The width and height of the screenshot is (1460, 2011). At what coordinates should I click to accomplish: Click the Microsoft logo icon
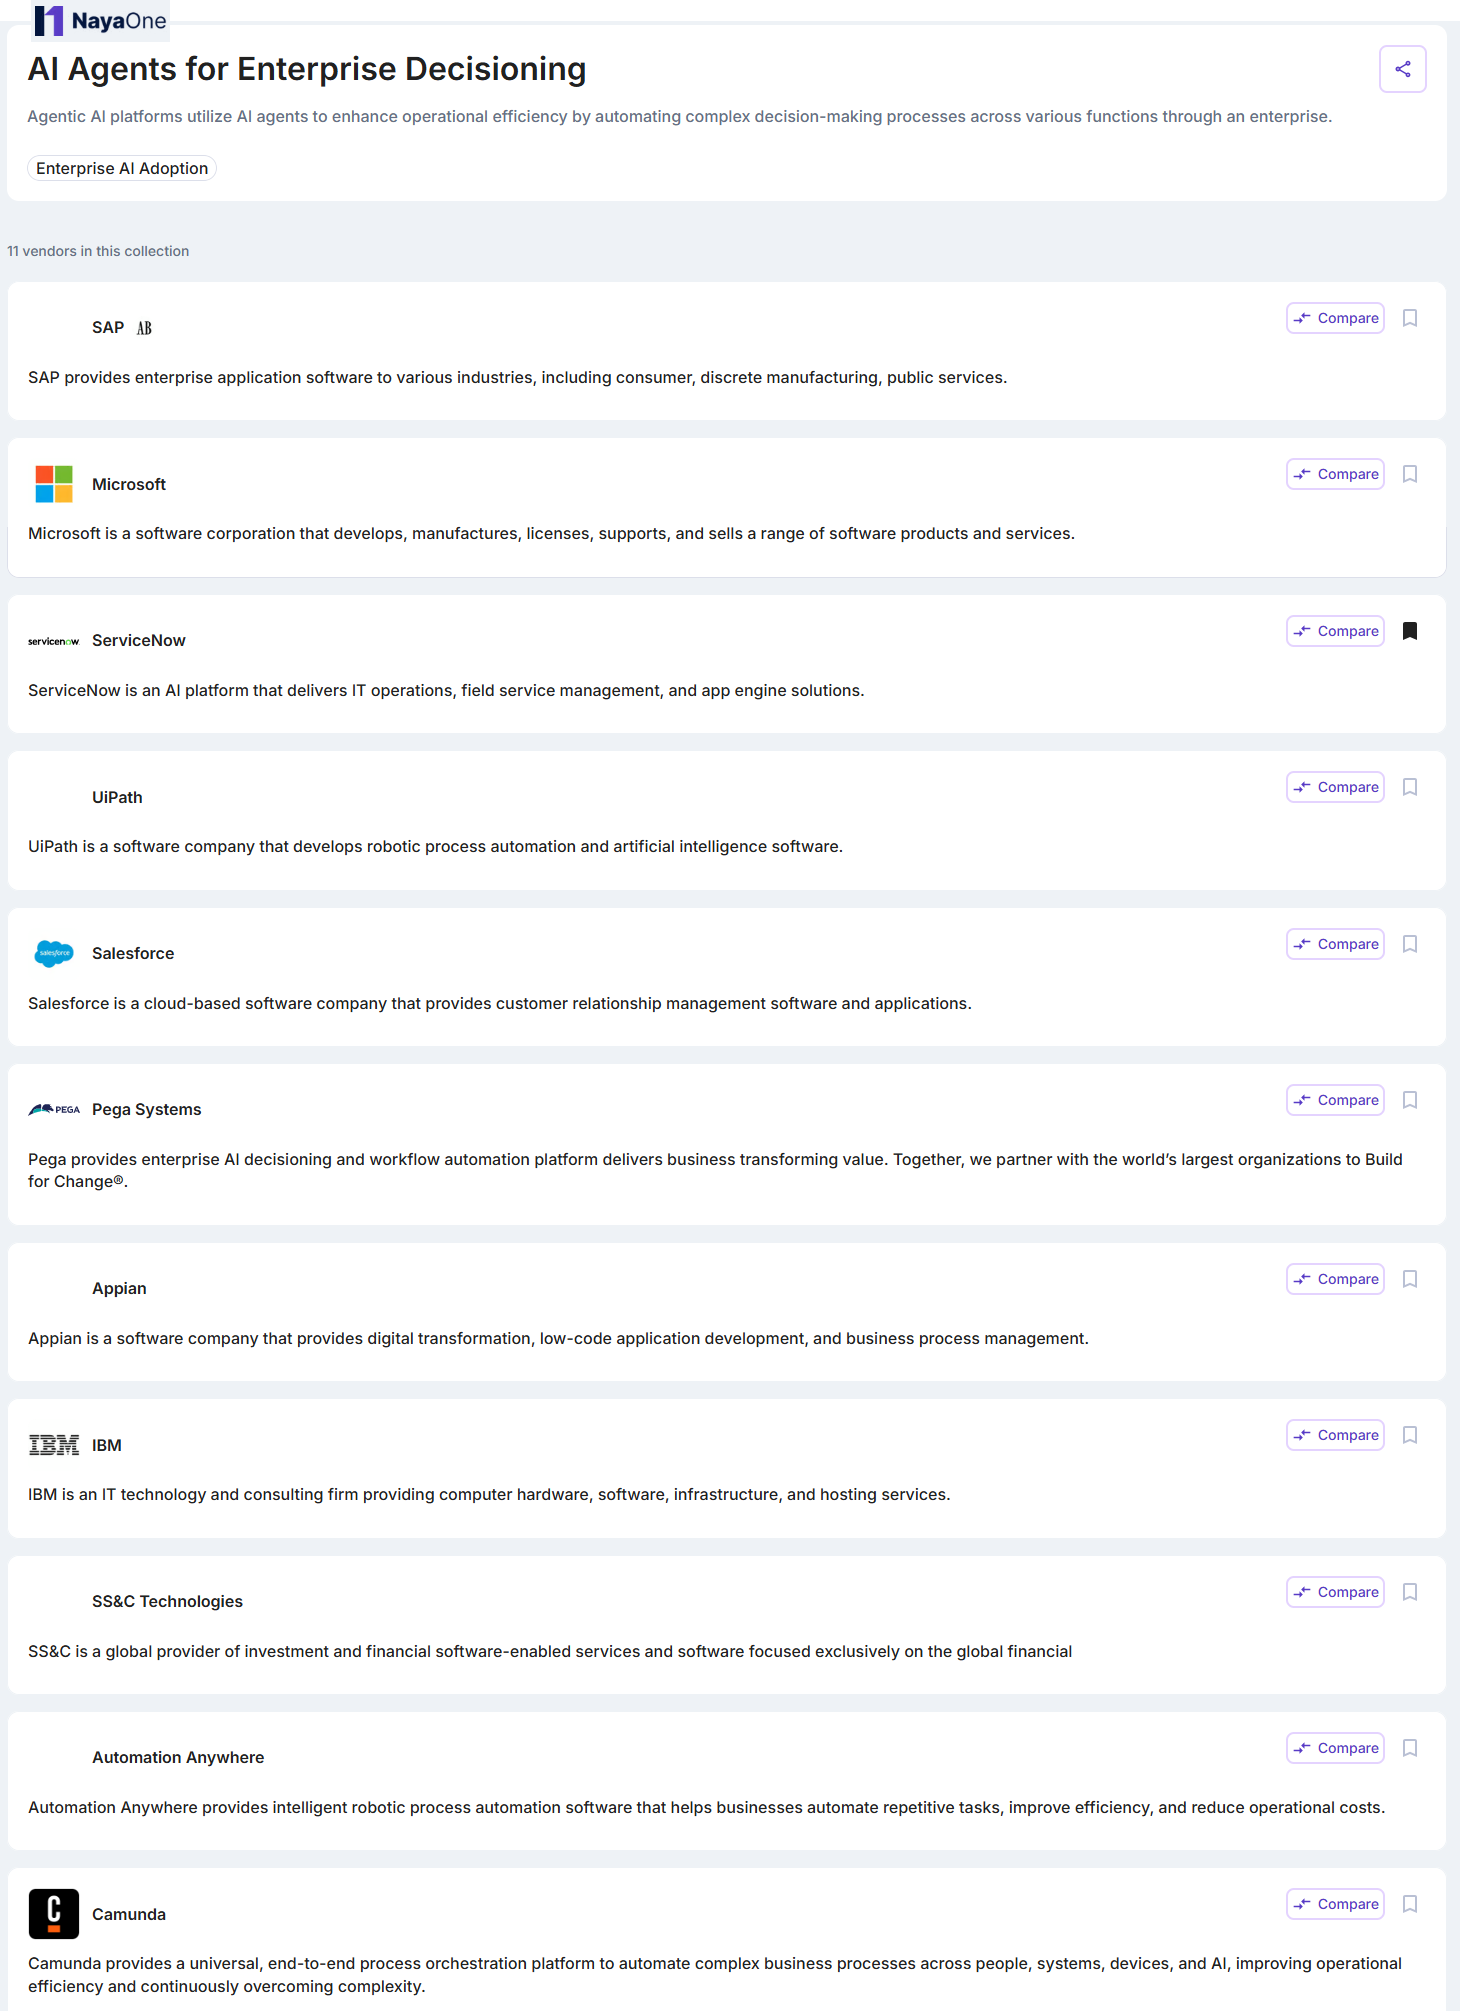tap(54, 484)
